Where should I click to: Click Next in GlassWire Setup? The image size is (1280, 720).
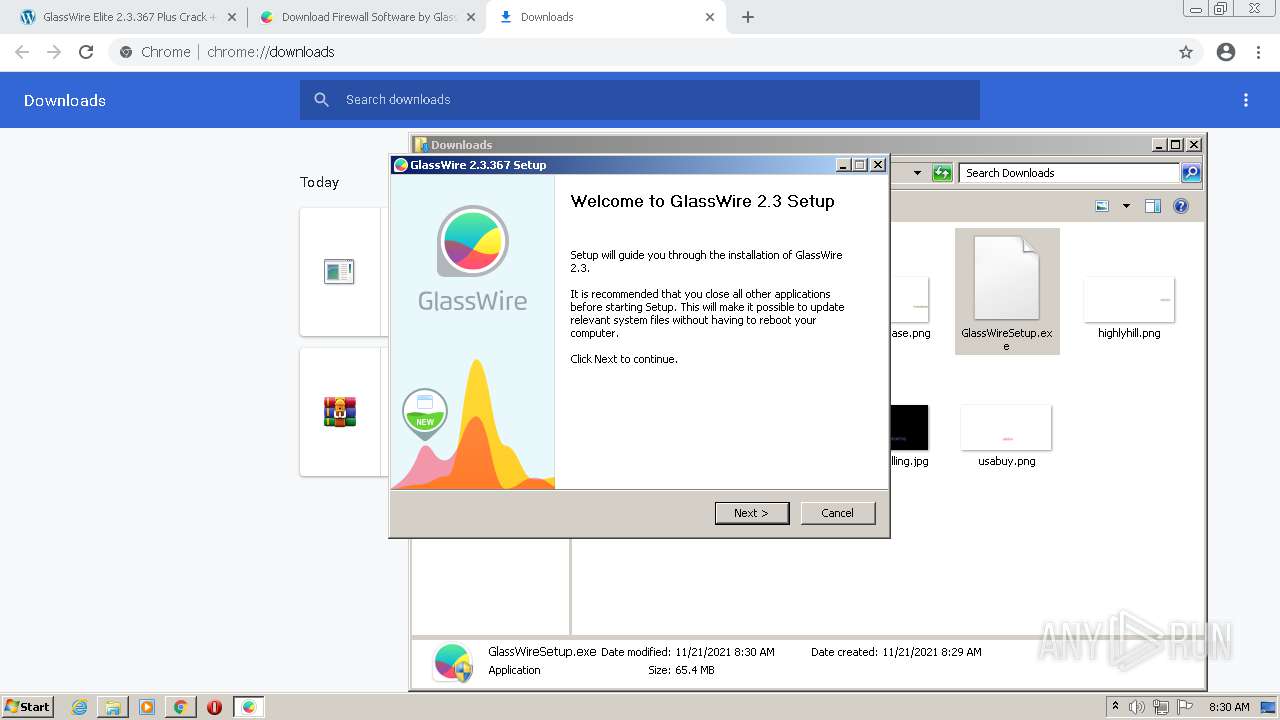[x=752, y=513]
